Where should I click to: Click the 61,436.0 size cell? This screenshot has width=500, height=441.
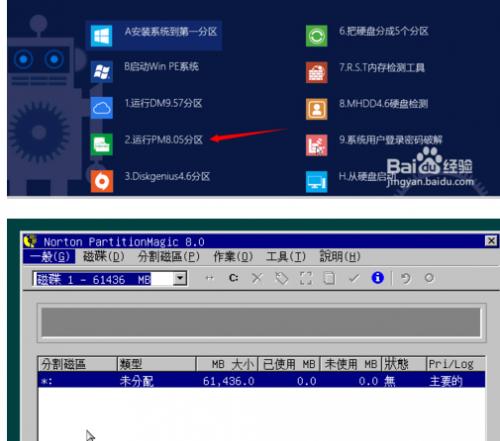pyautogui.click(x=229, y=381)
